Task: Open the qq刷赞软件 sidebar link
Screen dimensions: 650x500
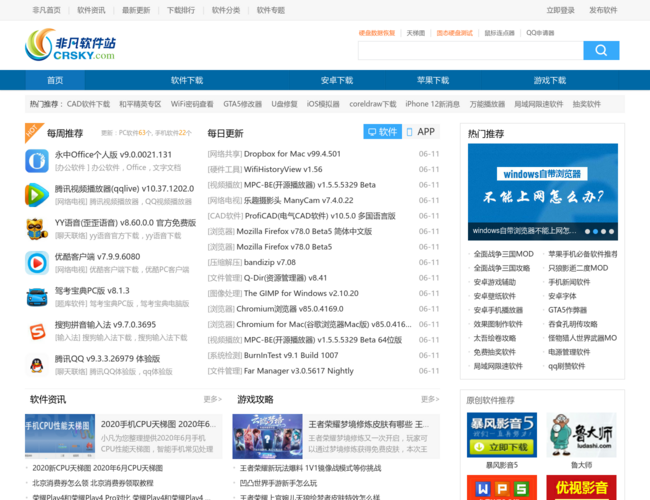Action: [566, 366]
